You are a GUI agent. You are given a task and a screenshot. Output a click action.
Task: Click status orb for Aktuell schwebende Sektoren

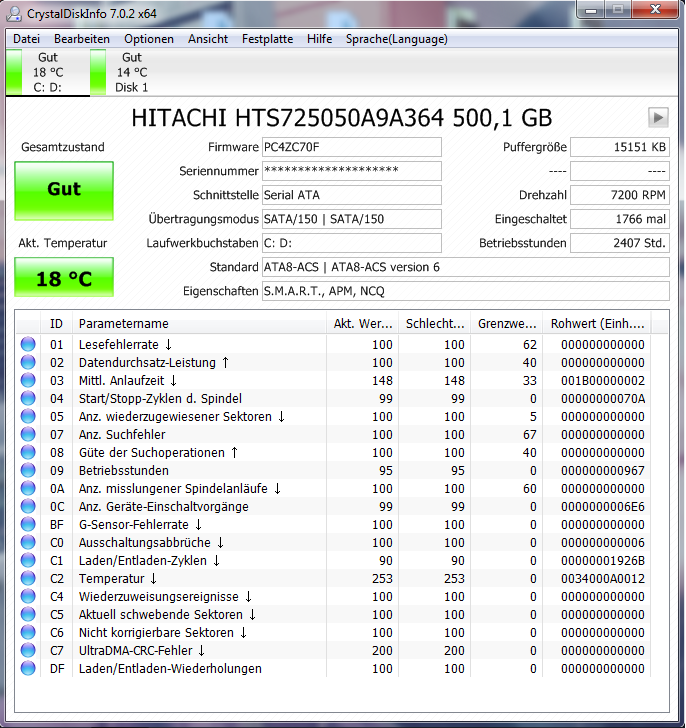point(28,614)
